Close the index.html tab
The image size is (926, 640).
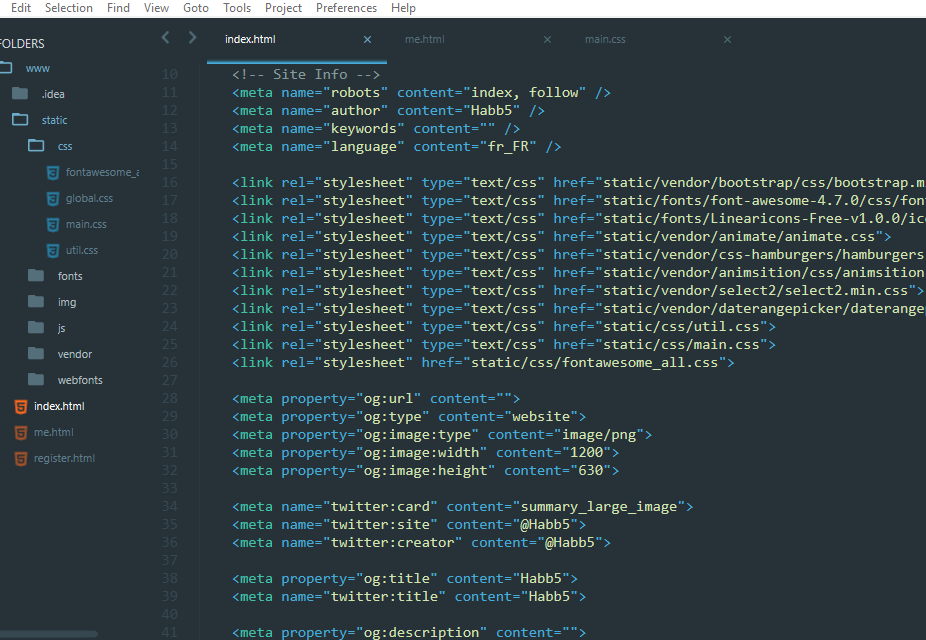pos(367,40)
